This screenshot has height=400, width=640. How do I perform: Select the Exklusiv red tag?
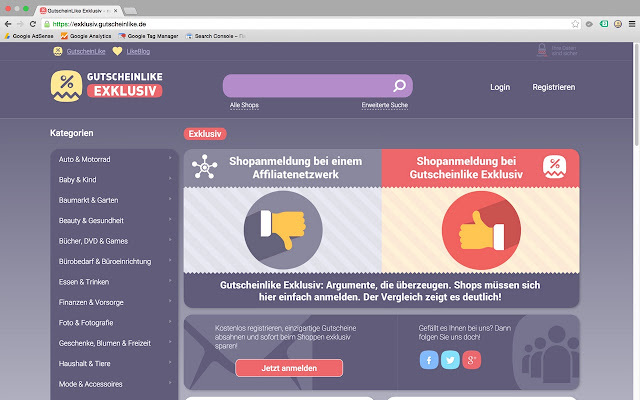coord(205,134)
